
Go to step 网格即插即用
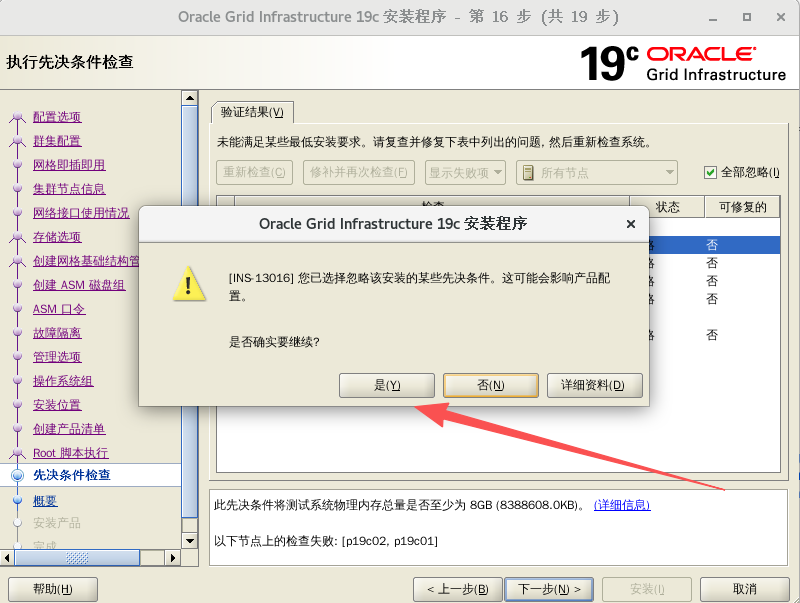point(69,165)
